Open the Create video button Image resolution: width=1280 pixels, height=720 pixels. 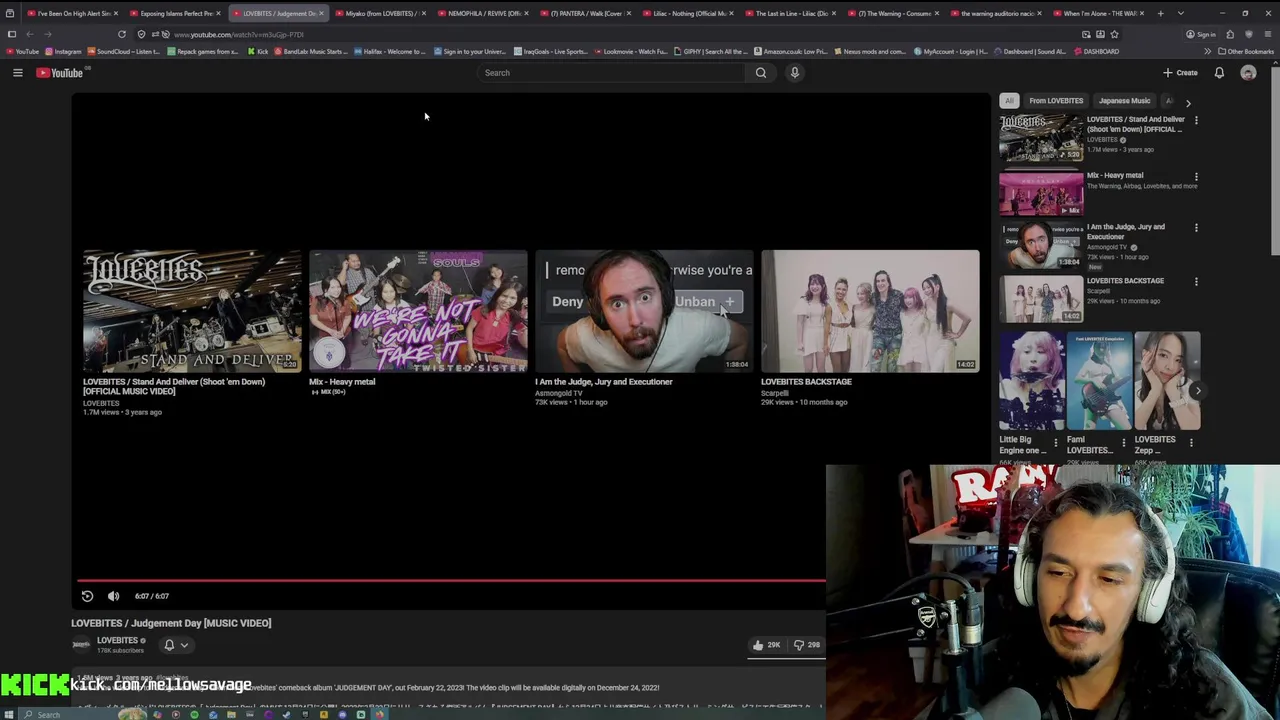pos(1180,72)
